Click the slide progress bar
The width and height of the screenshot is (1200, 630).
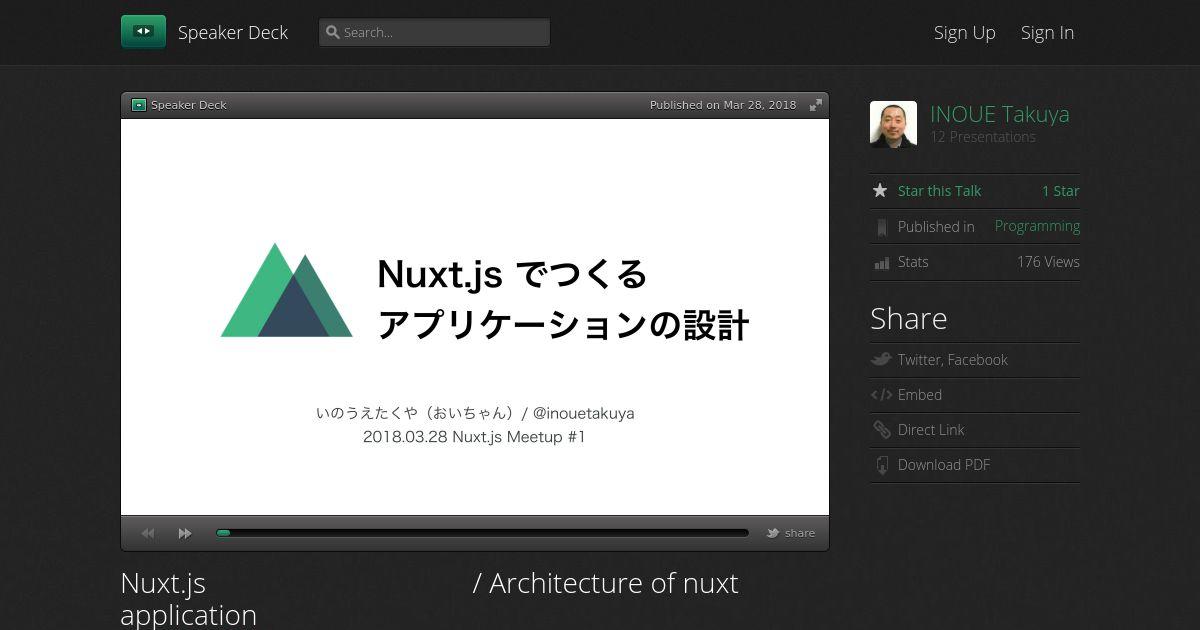point(482,533)
